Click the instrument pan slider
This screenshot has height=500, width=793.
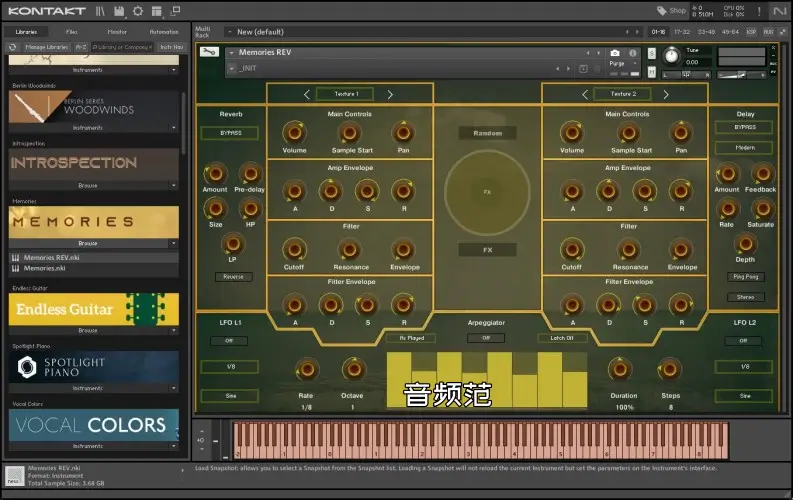(686, 75)
